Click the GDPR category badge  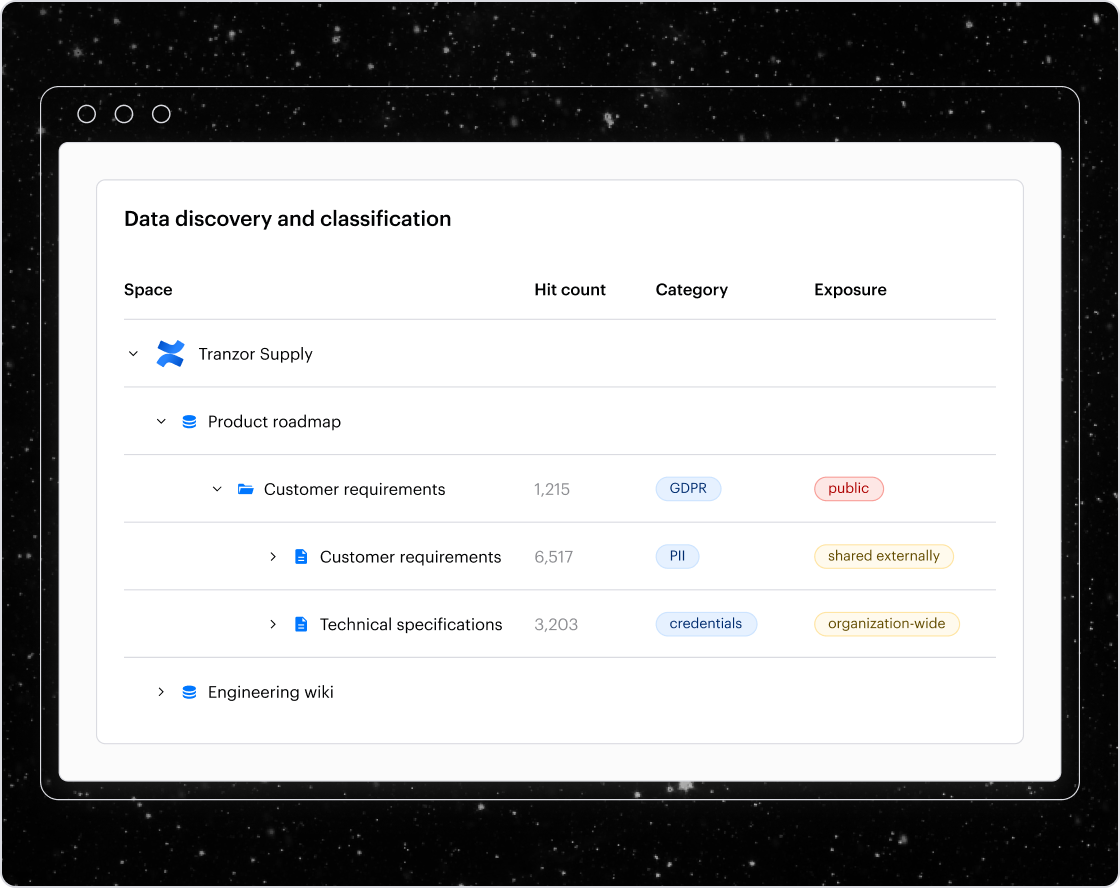click(688, 488)
